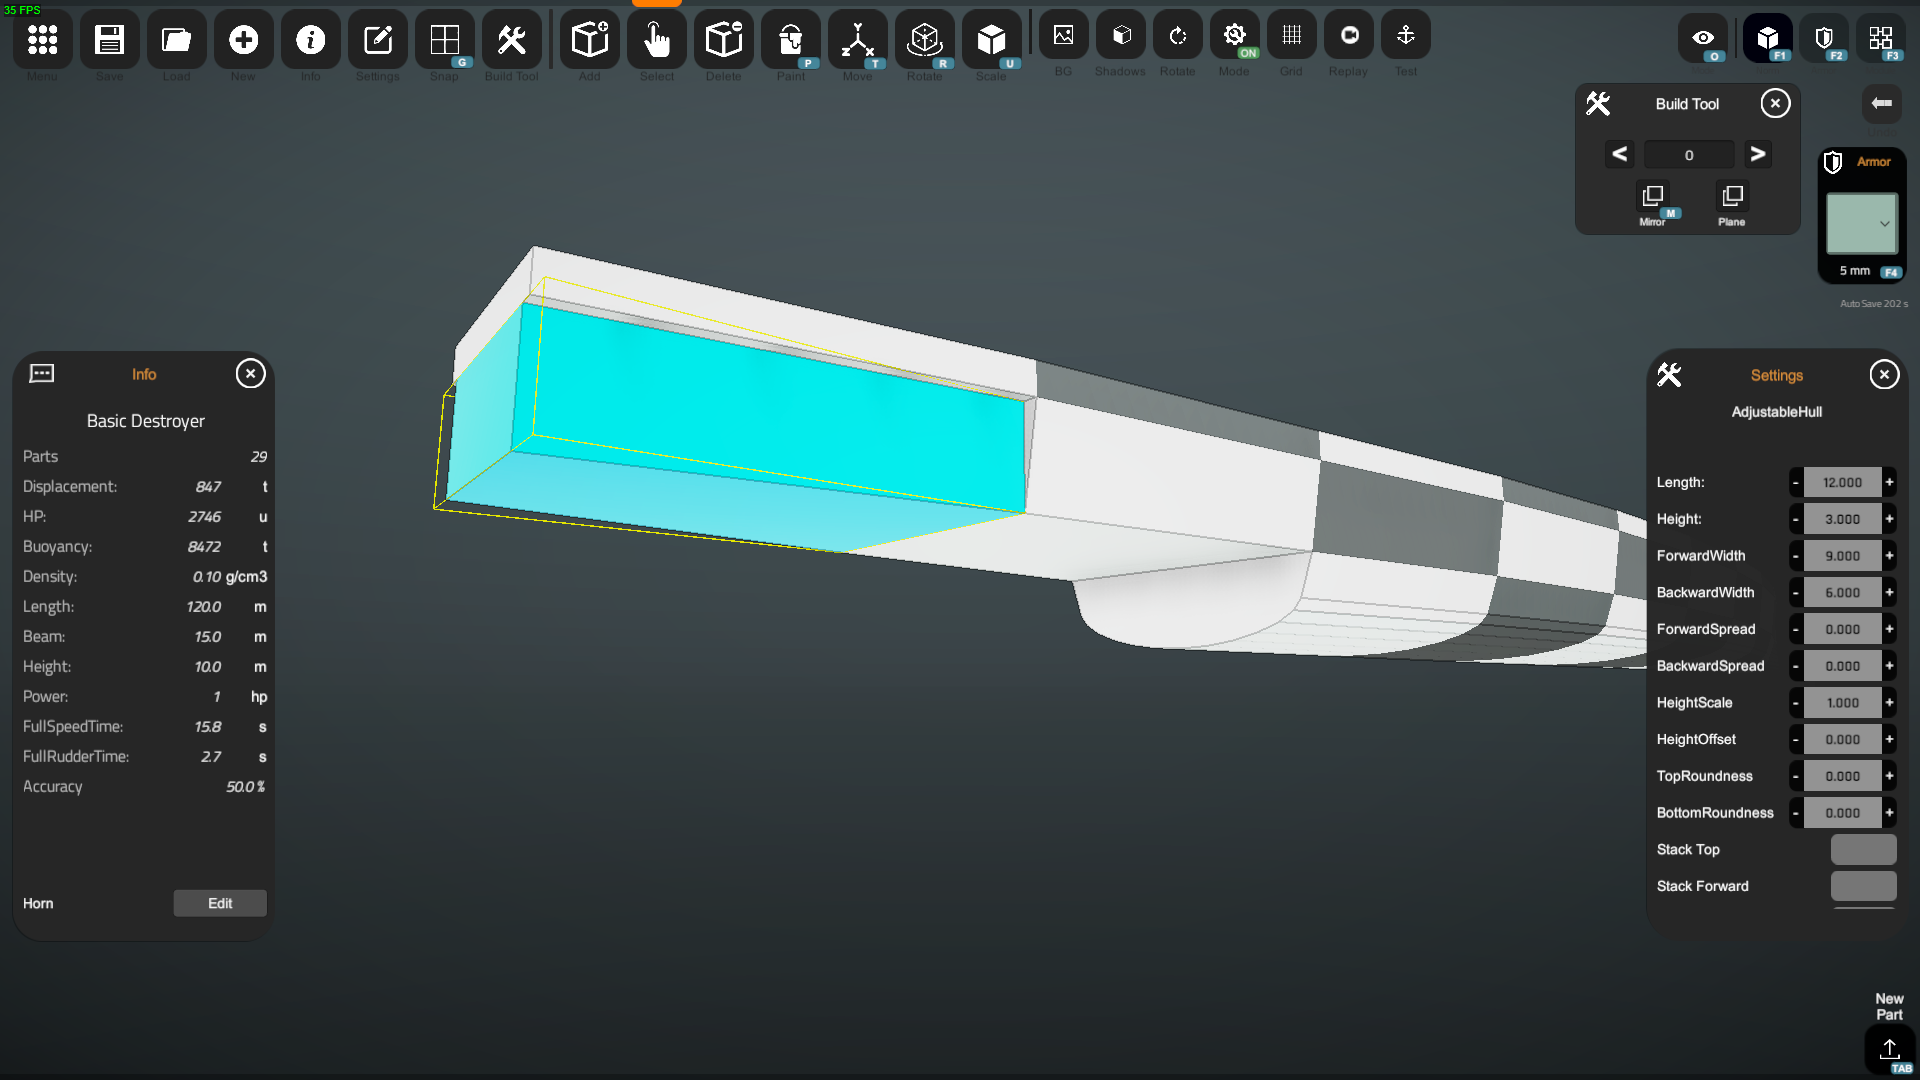
Task: Toggle Shadows display option
Action: coord(1120,36)
